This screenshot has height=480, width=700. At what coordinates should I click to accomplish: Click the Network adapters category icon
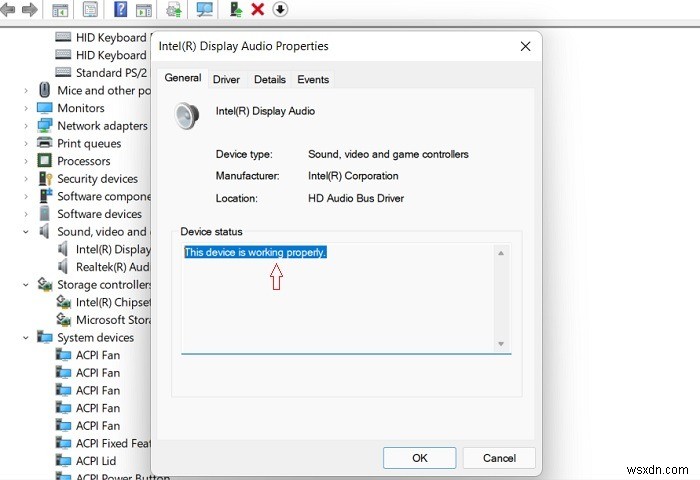tap(45, 125)
